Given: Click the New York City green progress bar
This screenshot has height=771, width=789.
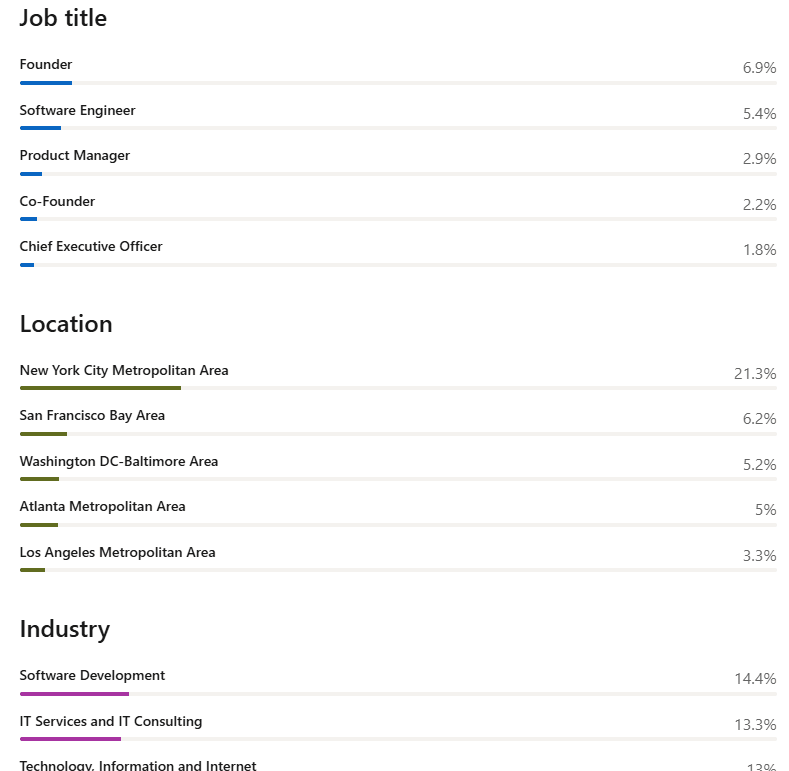Looking at the screenshot, I should [100, 388].
